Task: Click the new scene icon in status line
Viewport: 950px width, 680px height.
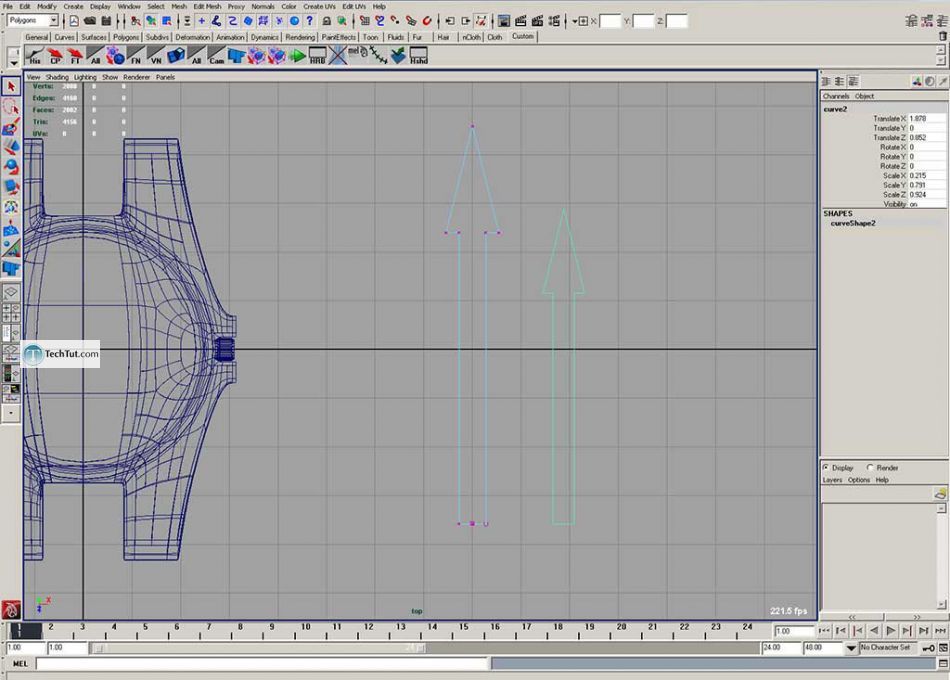Action: [74, 21]
